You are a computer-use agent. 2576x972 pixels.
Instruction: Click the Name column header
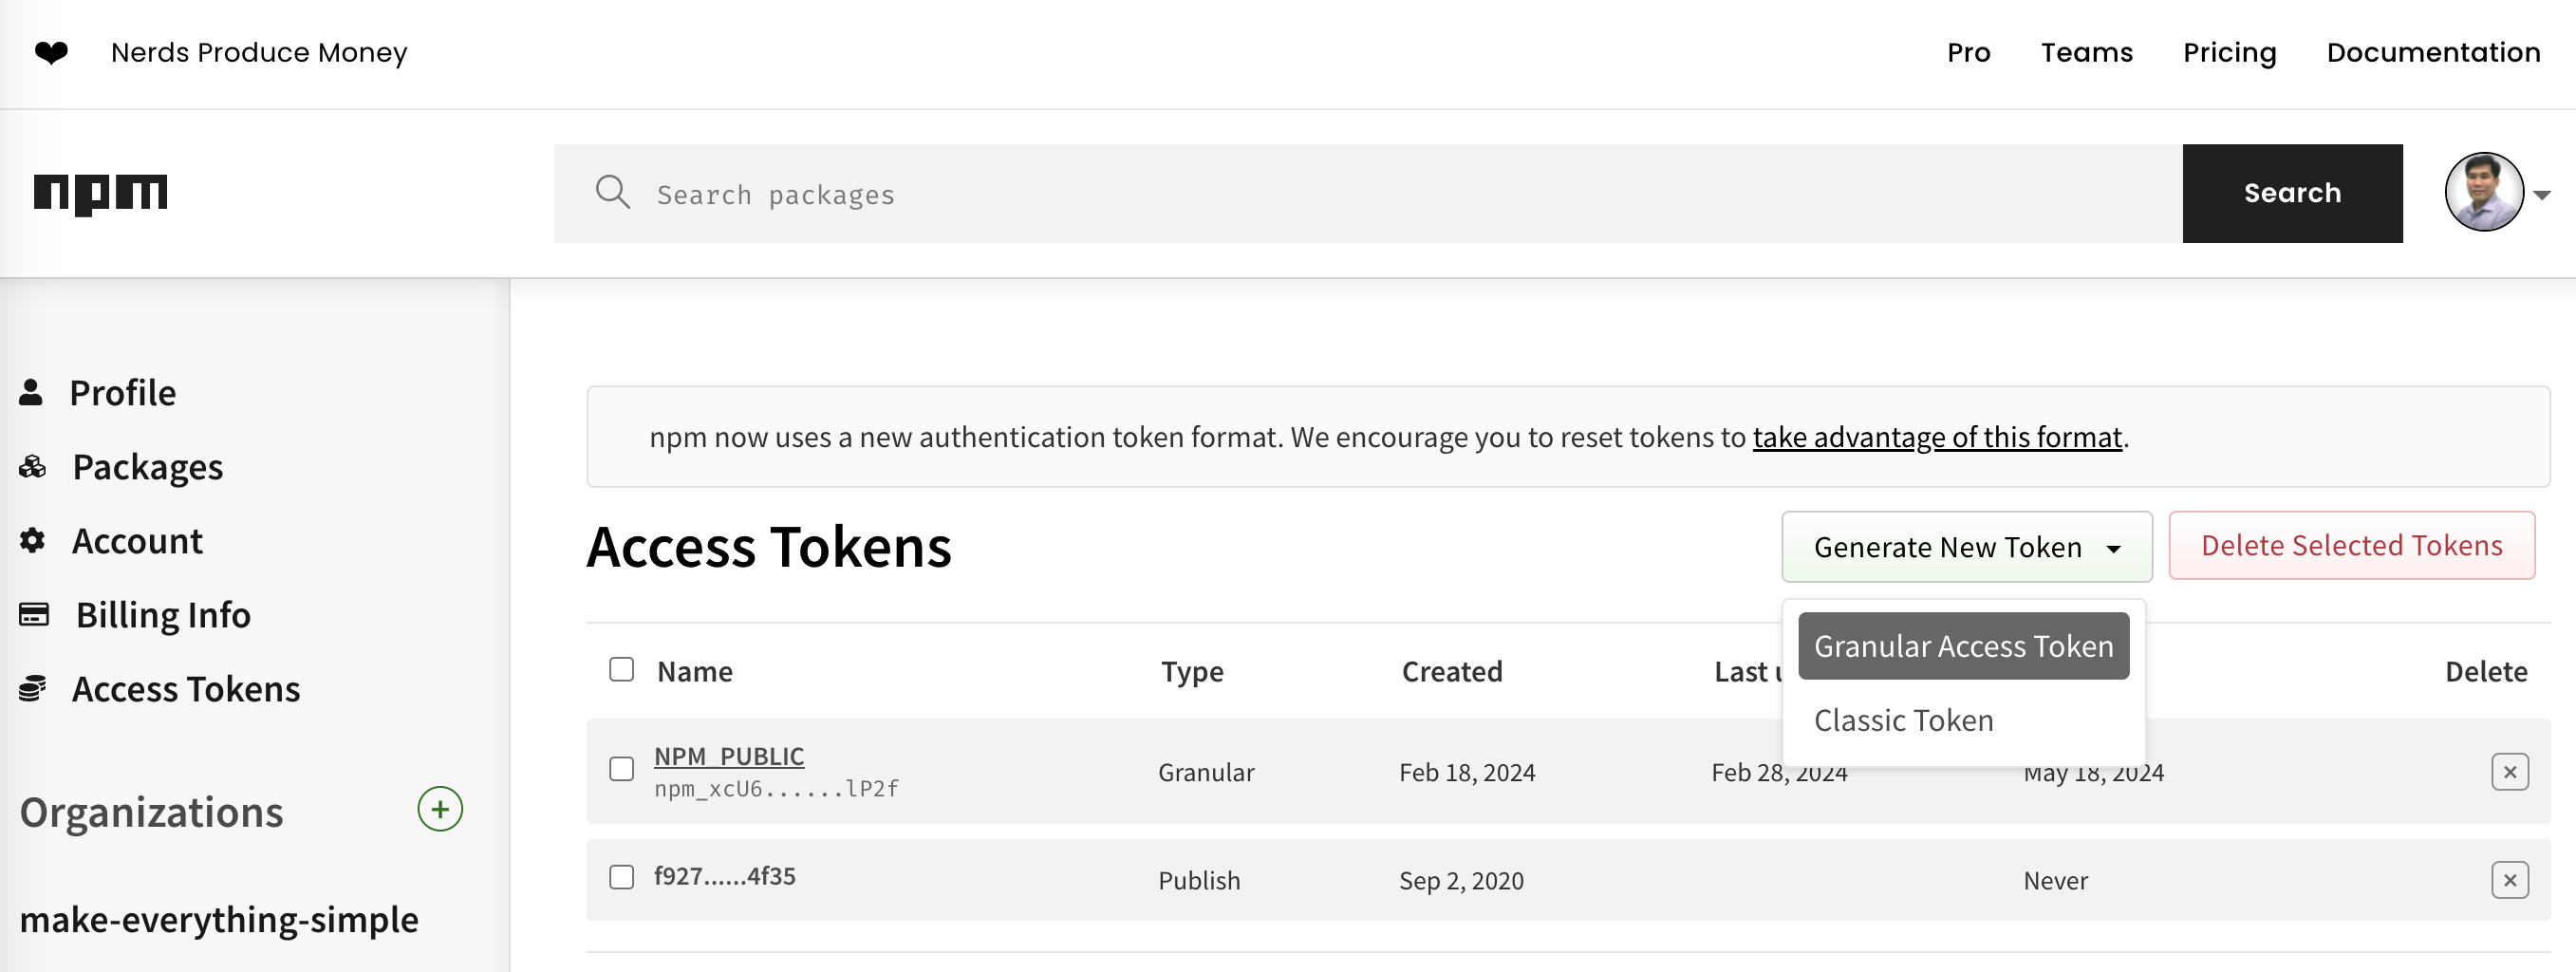tap(694, 671)
